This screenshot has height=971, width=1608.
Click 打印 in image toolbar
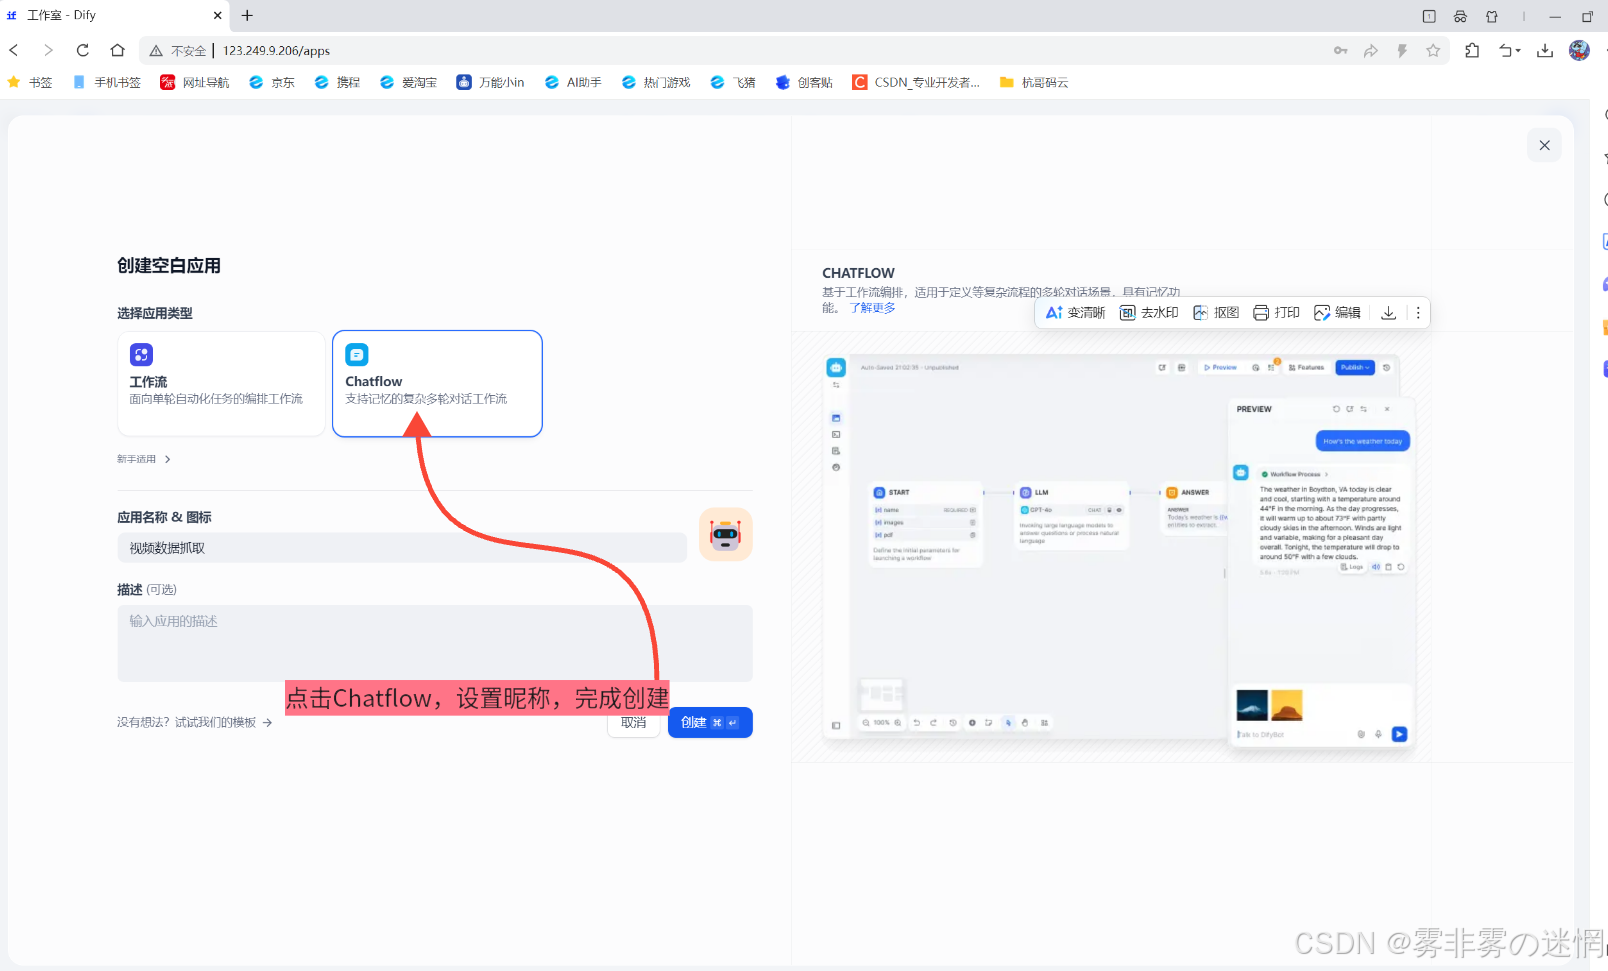(x=1276, y=313)
